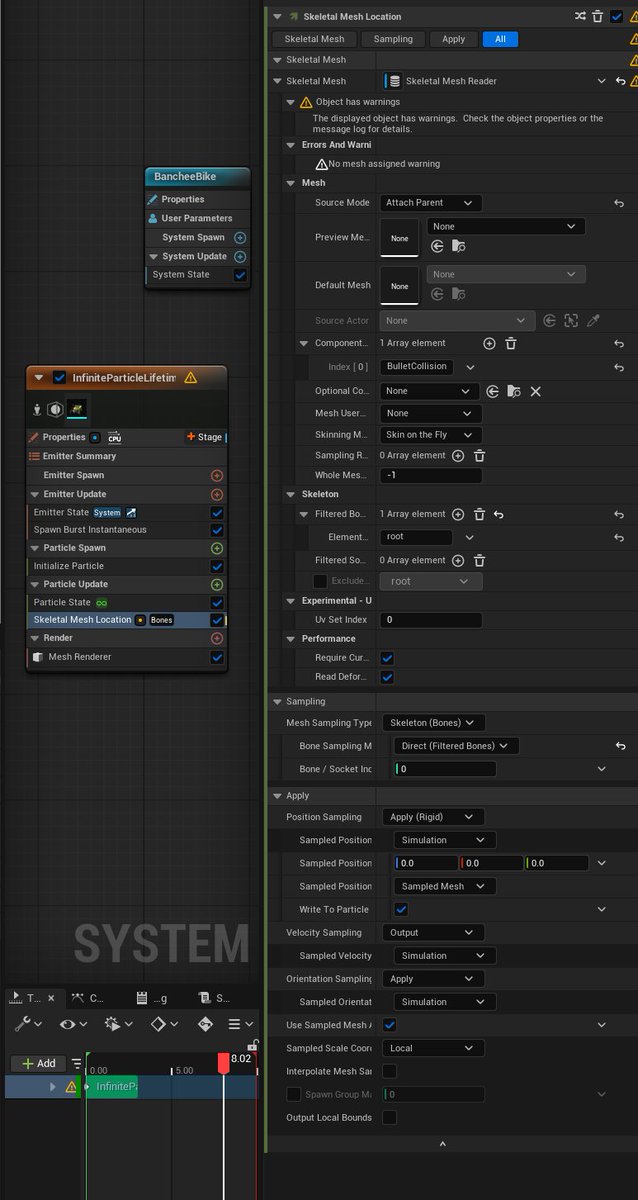The height and width of the screenshot is (1200, 638).
Task: Open Bone Sampling Mode Direct (Filtered Bones) dropdown
Action: (x=456, y=745)
